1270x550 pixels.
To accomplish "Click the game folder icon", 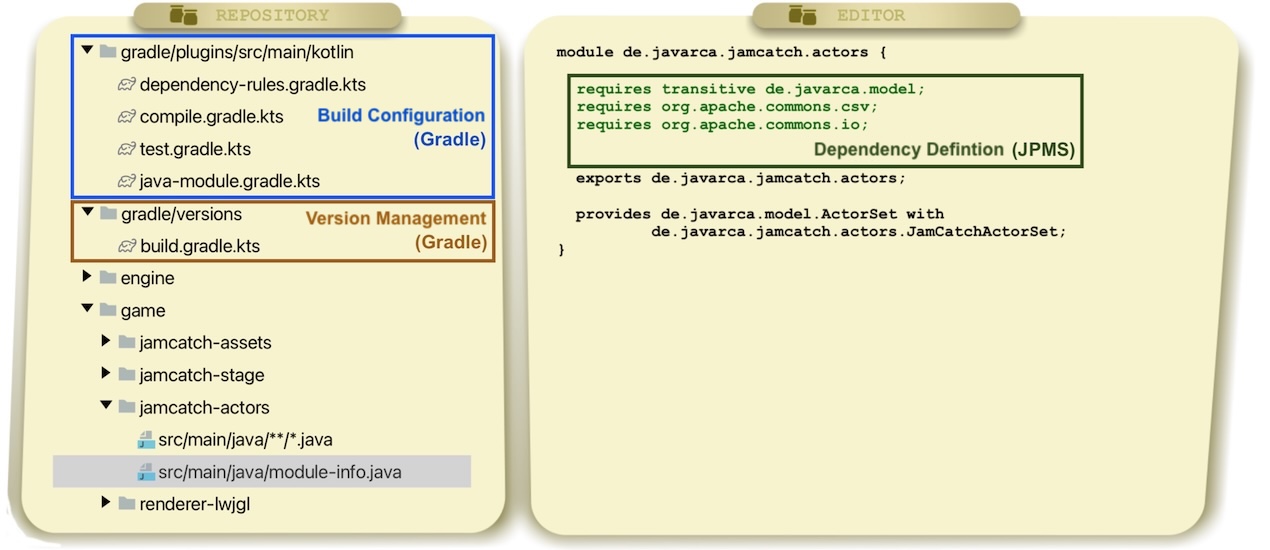I will [108, 311].
